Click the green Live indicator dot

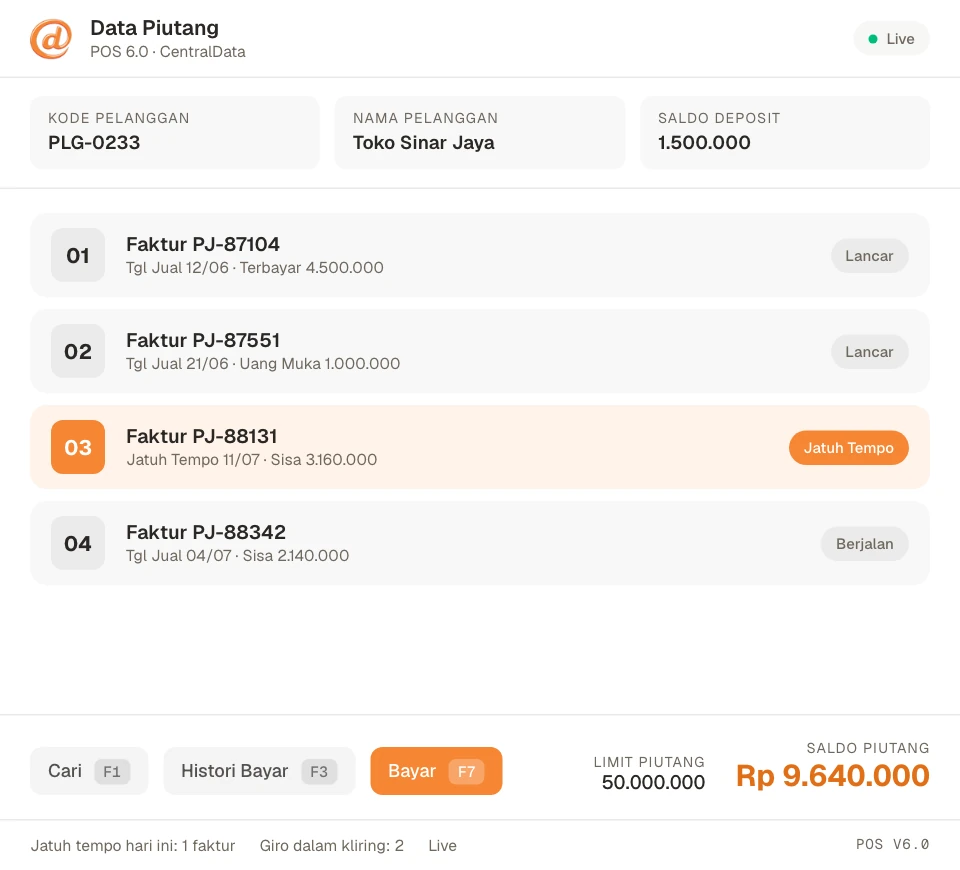873,39
